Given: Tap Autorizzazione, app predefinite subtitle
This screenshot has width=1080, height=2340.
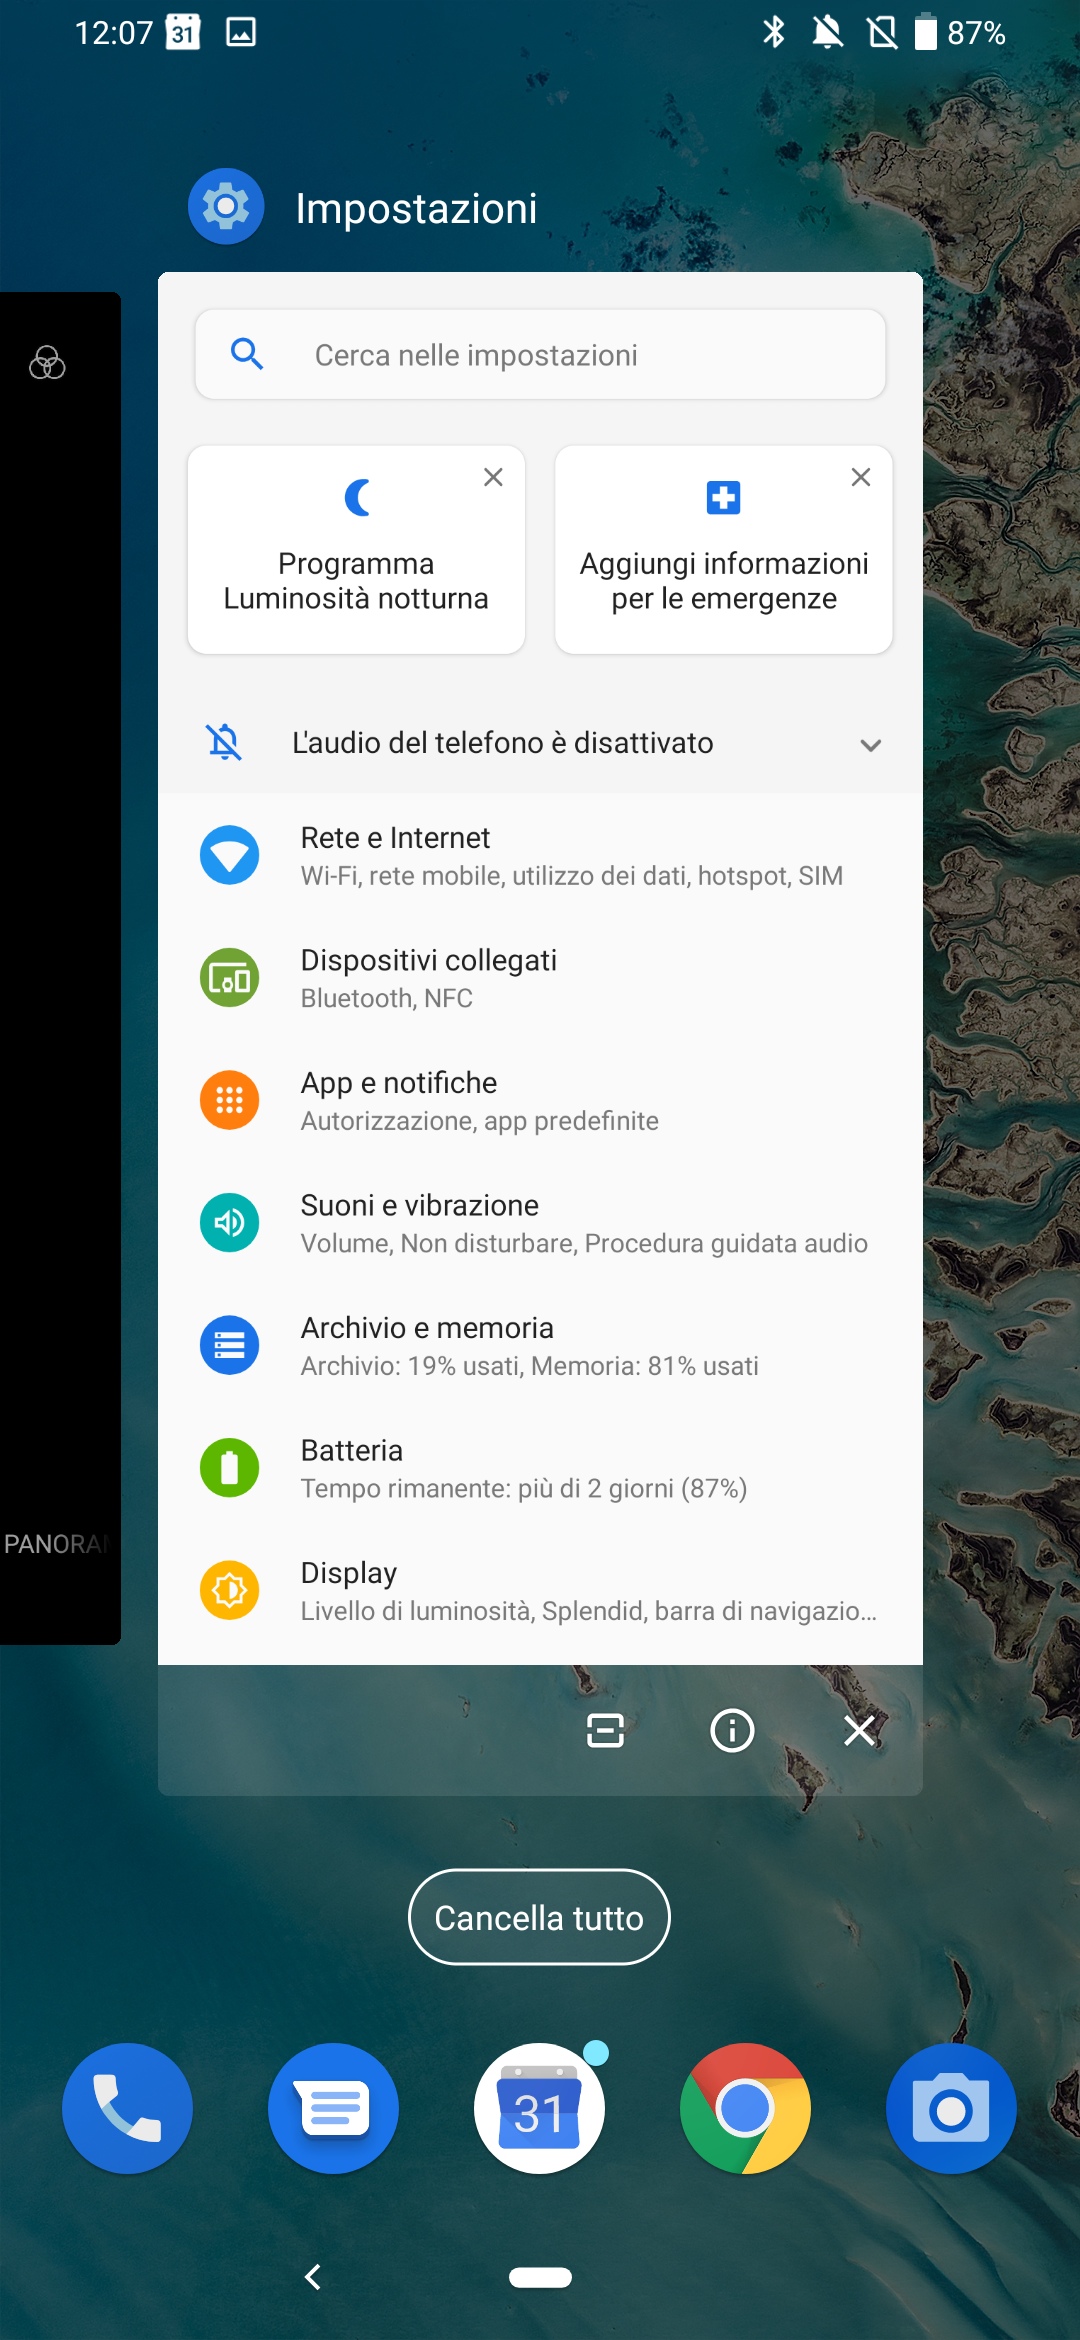Looking at the screenshot, I should point(480,1121).
